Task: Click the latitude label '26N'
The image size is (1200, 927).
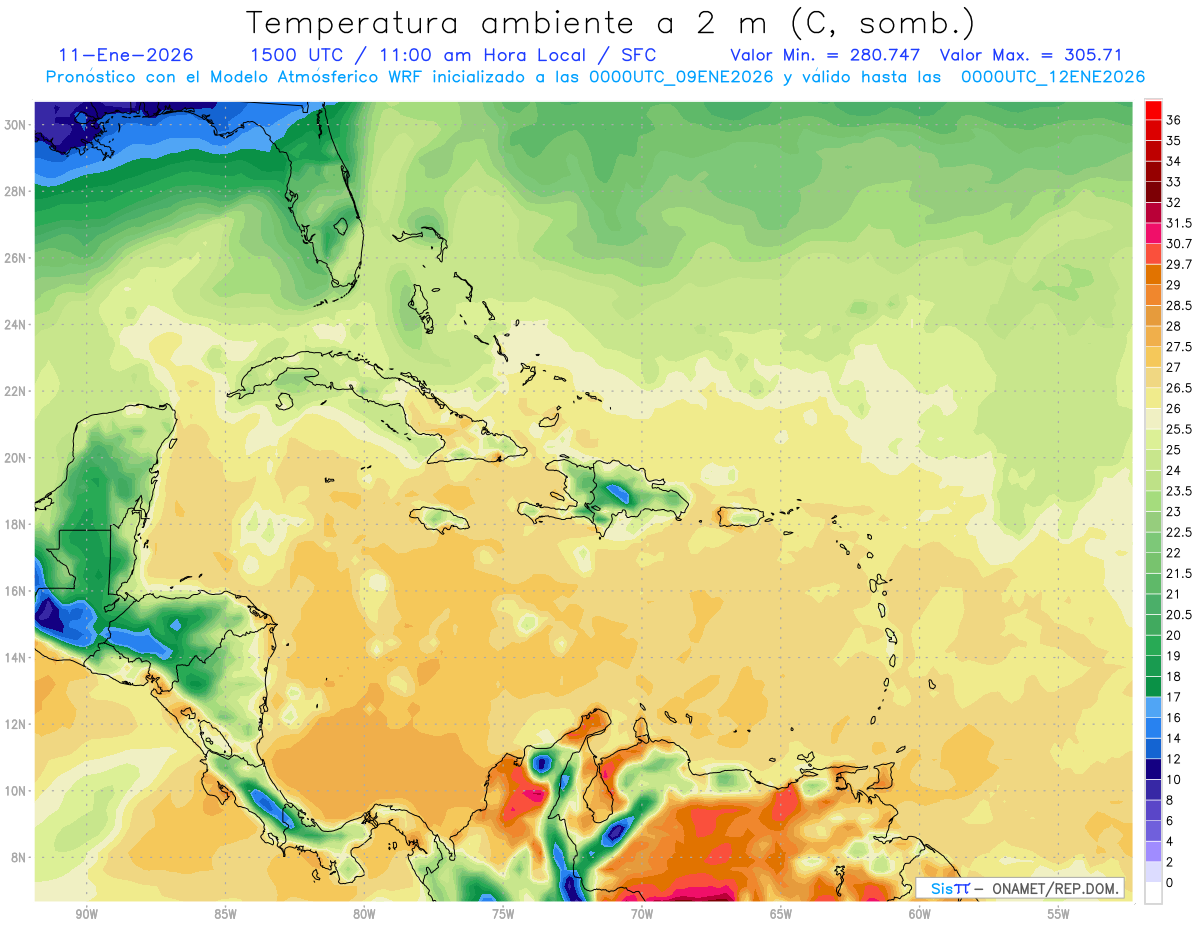Action: [15, 258]
